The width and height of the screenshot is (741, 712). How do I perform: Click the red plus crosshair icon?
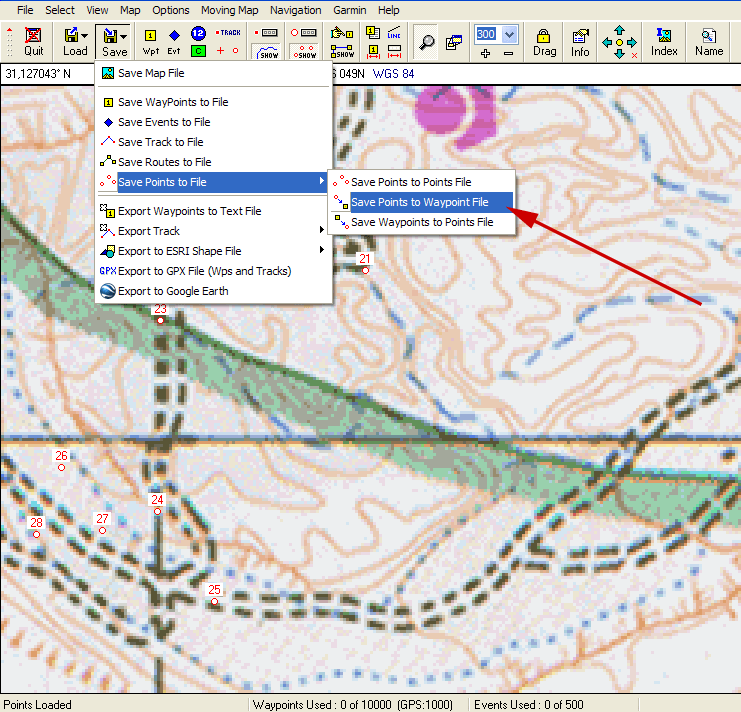pos(220,51)
